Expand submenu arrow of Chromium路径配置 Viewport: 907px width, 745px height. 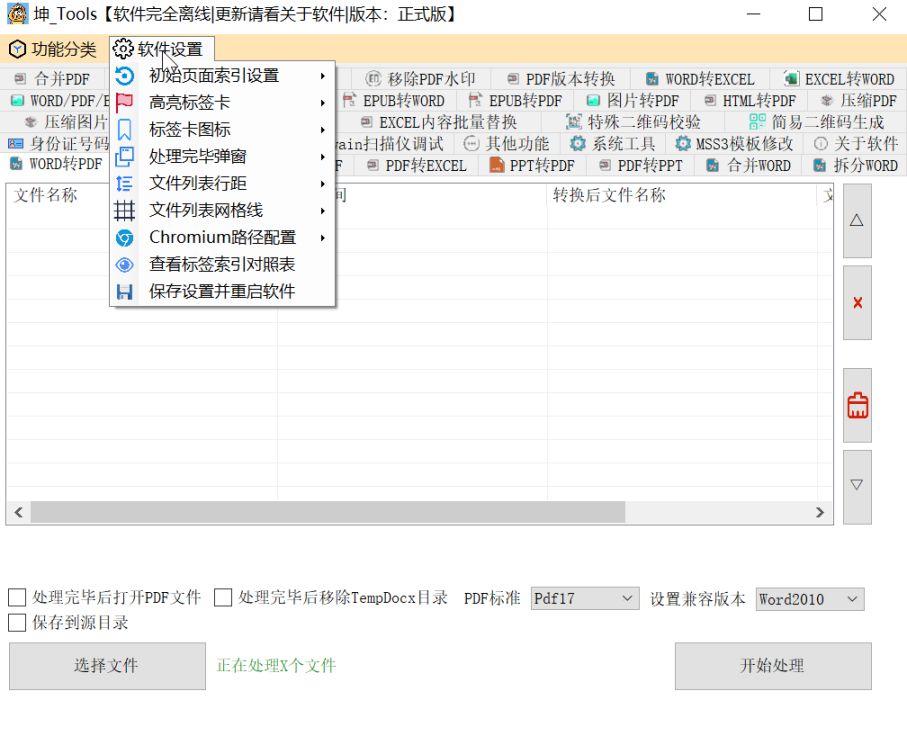coord(323,238)
